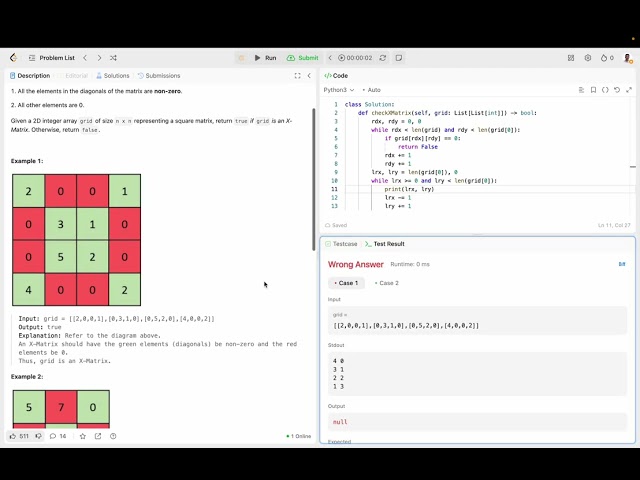Image resolution: width=640 pixels, height=480 pixels.
Task: Click the 'Runtime: 0 ms' text
Action: (x=410, y=264)
